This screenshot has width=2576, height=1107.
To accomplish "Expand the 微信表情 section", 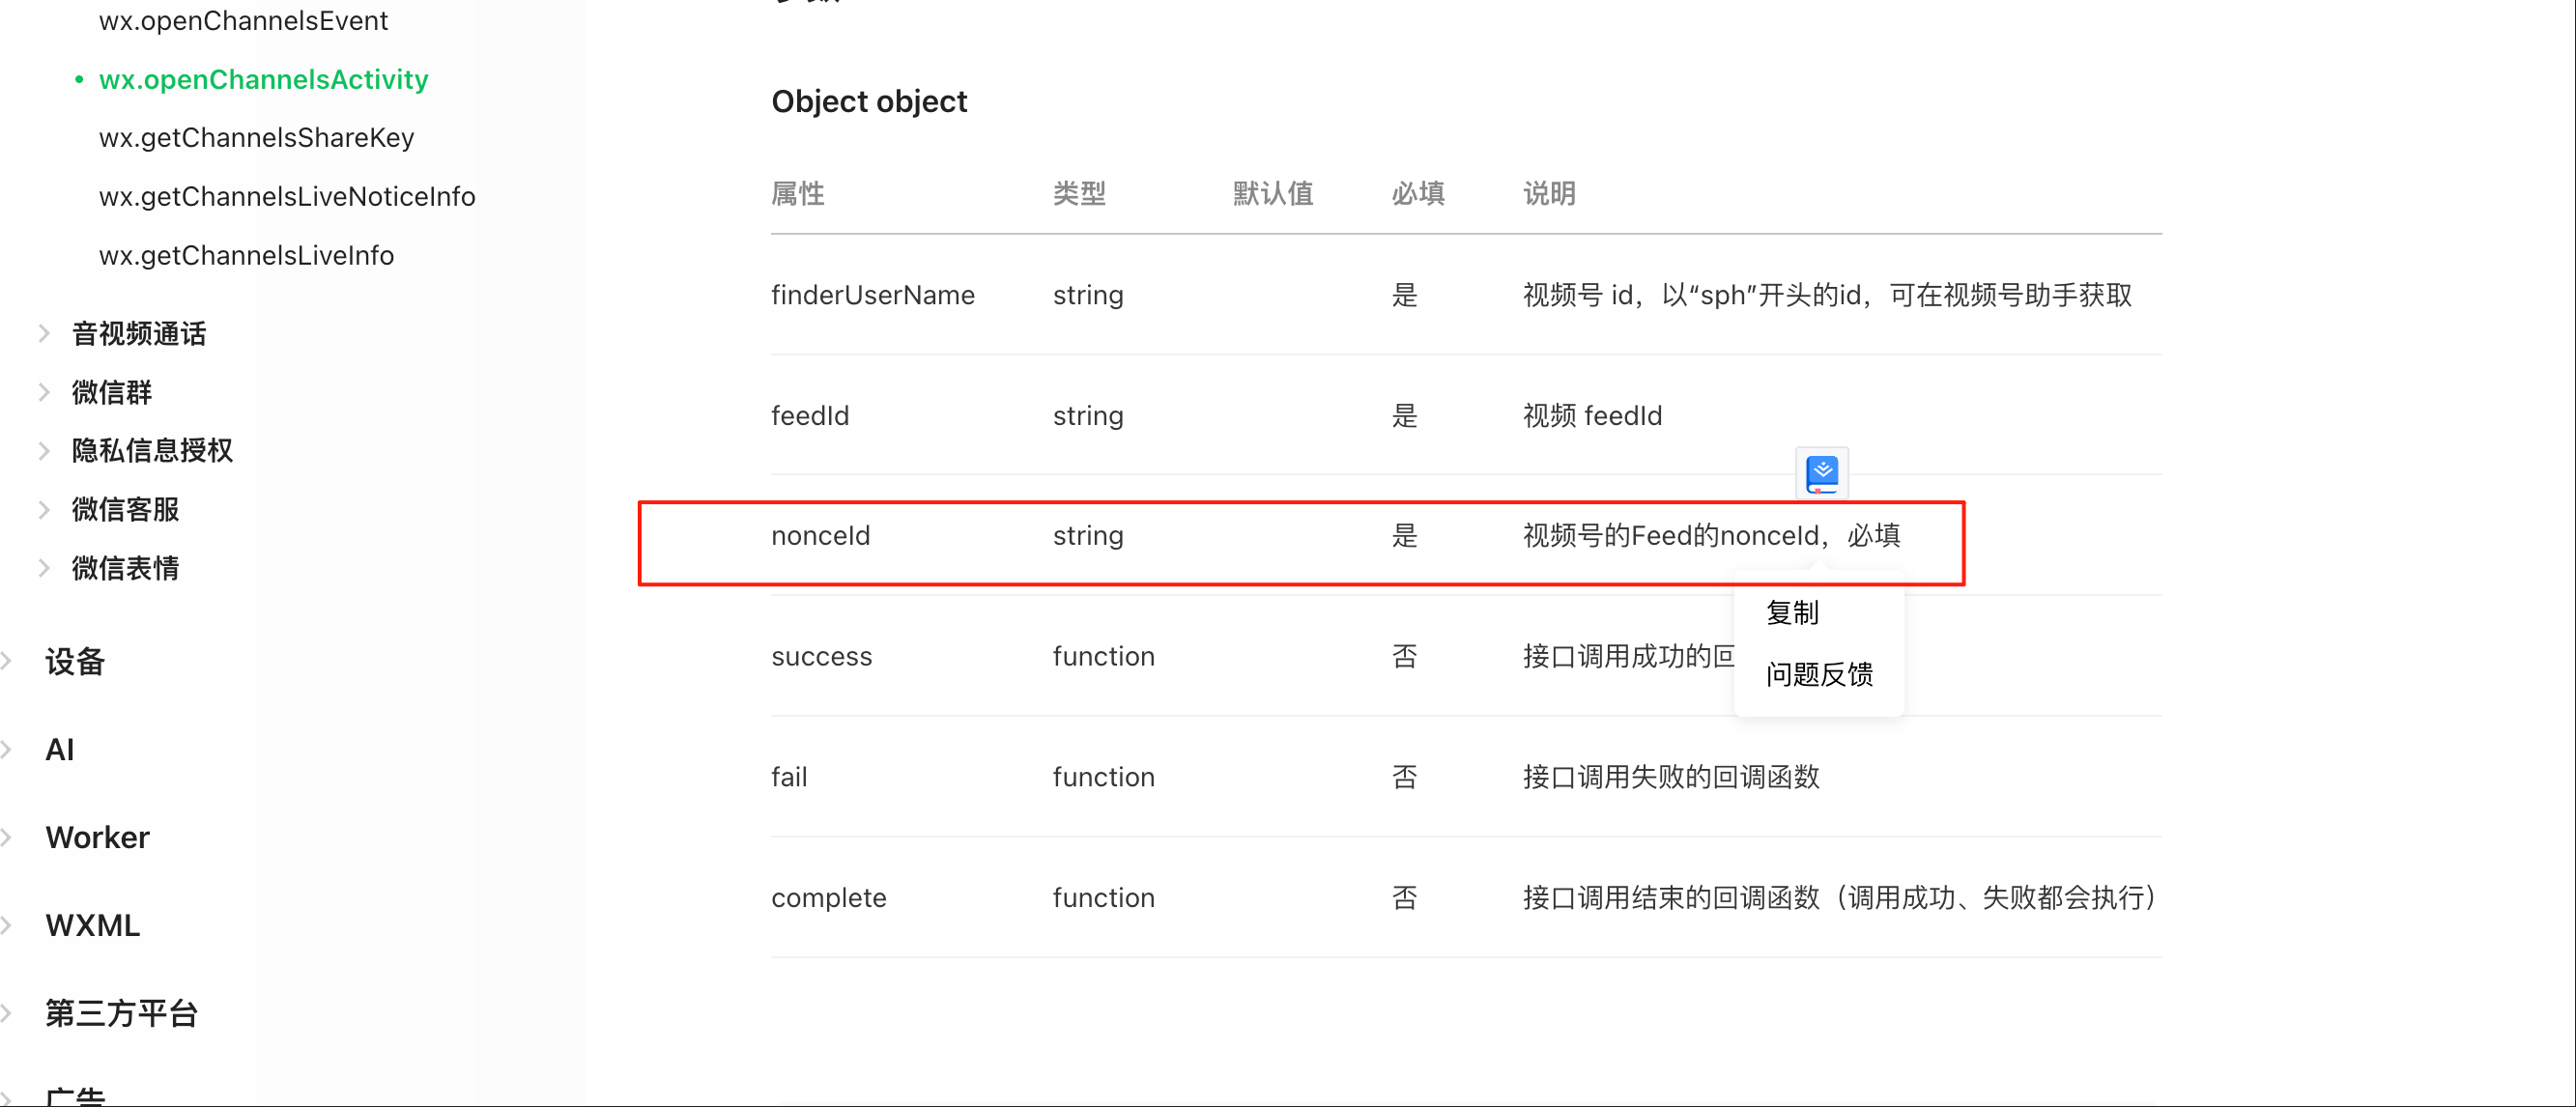I will pyautogui.click(x=125, y=568).
